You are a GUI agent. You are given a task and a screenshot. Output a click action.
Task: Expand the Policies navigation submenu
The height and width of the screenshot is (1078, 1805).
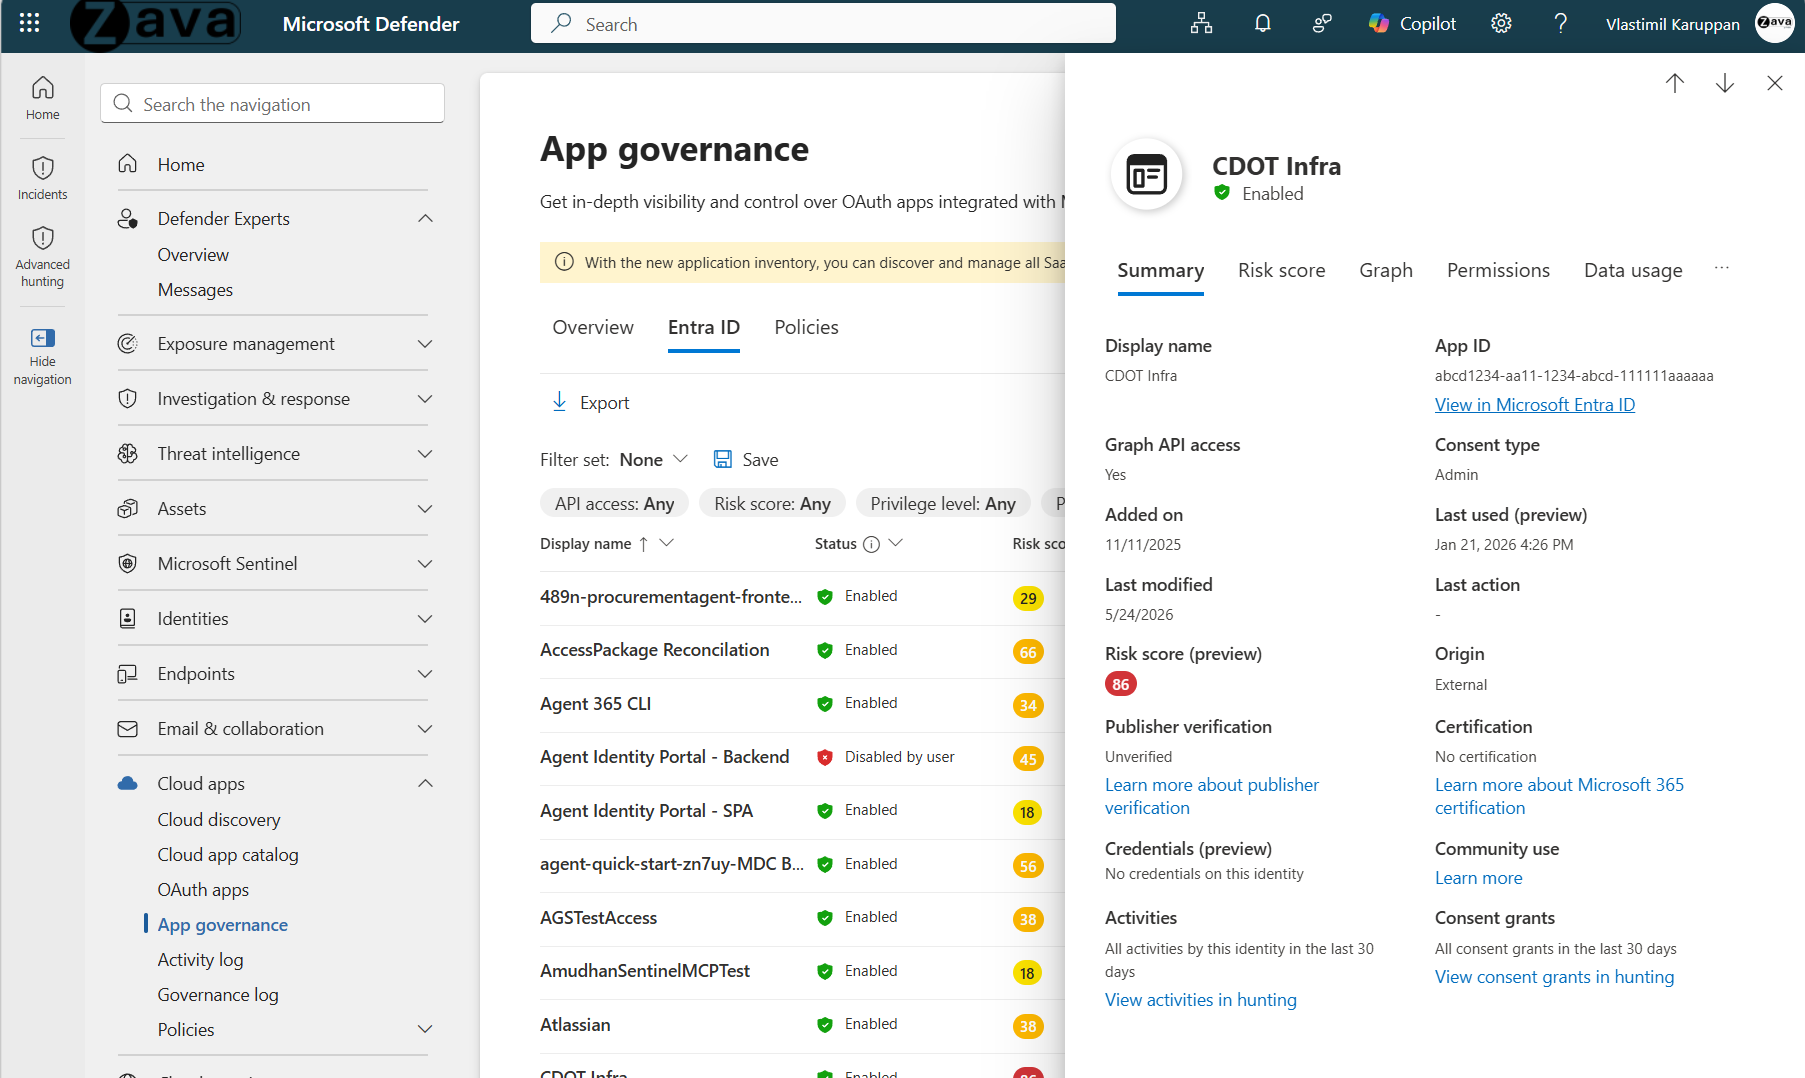[425, 1030]
